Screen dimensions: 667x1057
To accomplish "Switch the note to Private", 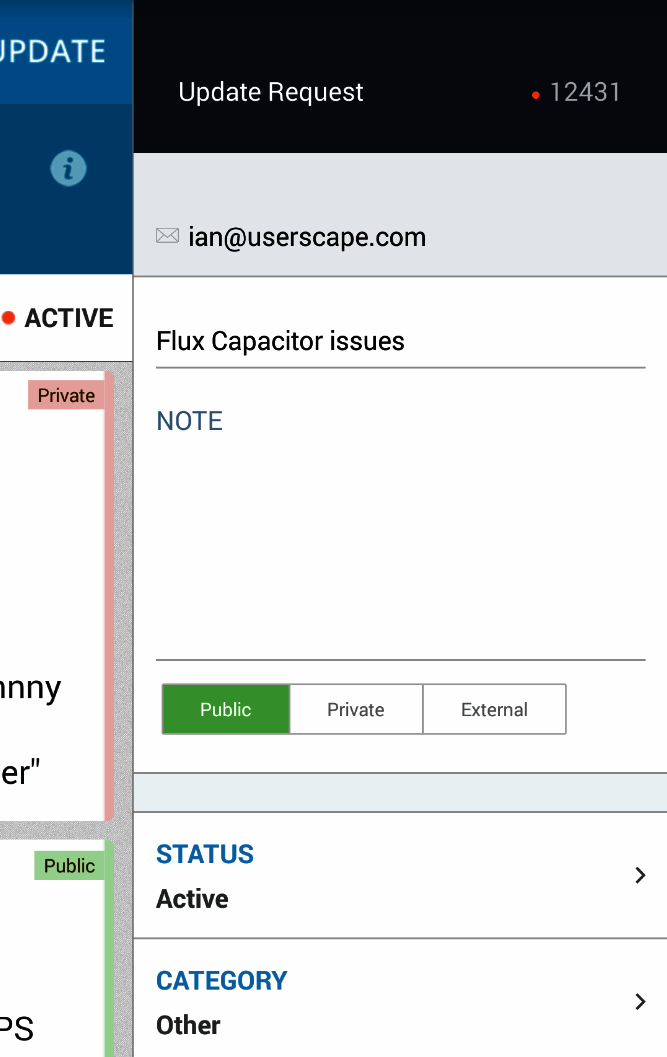I will click(x=356, y=709).
